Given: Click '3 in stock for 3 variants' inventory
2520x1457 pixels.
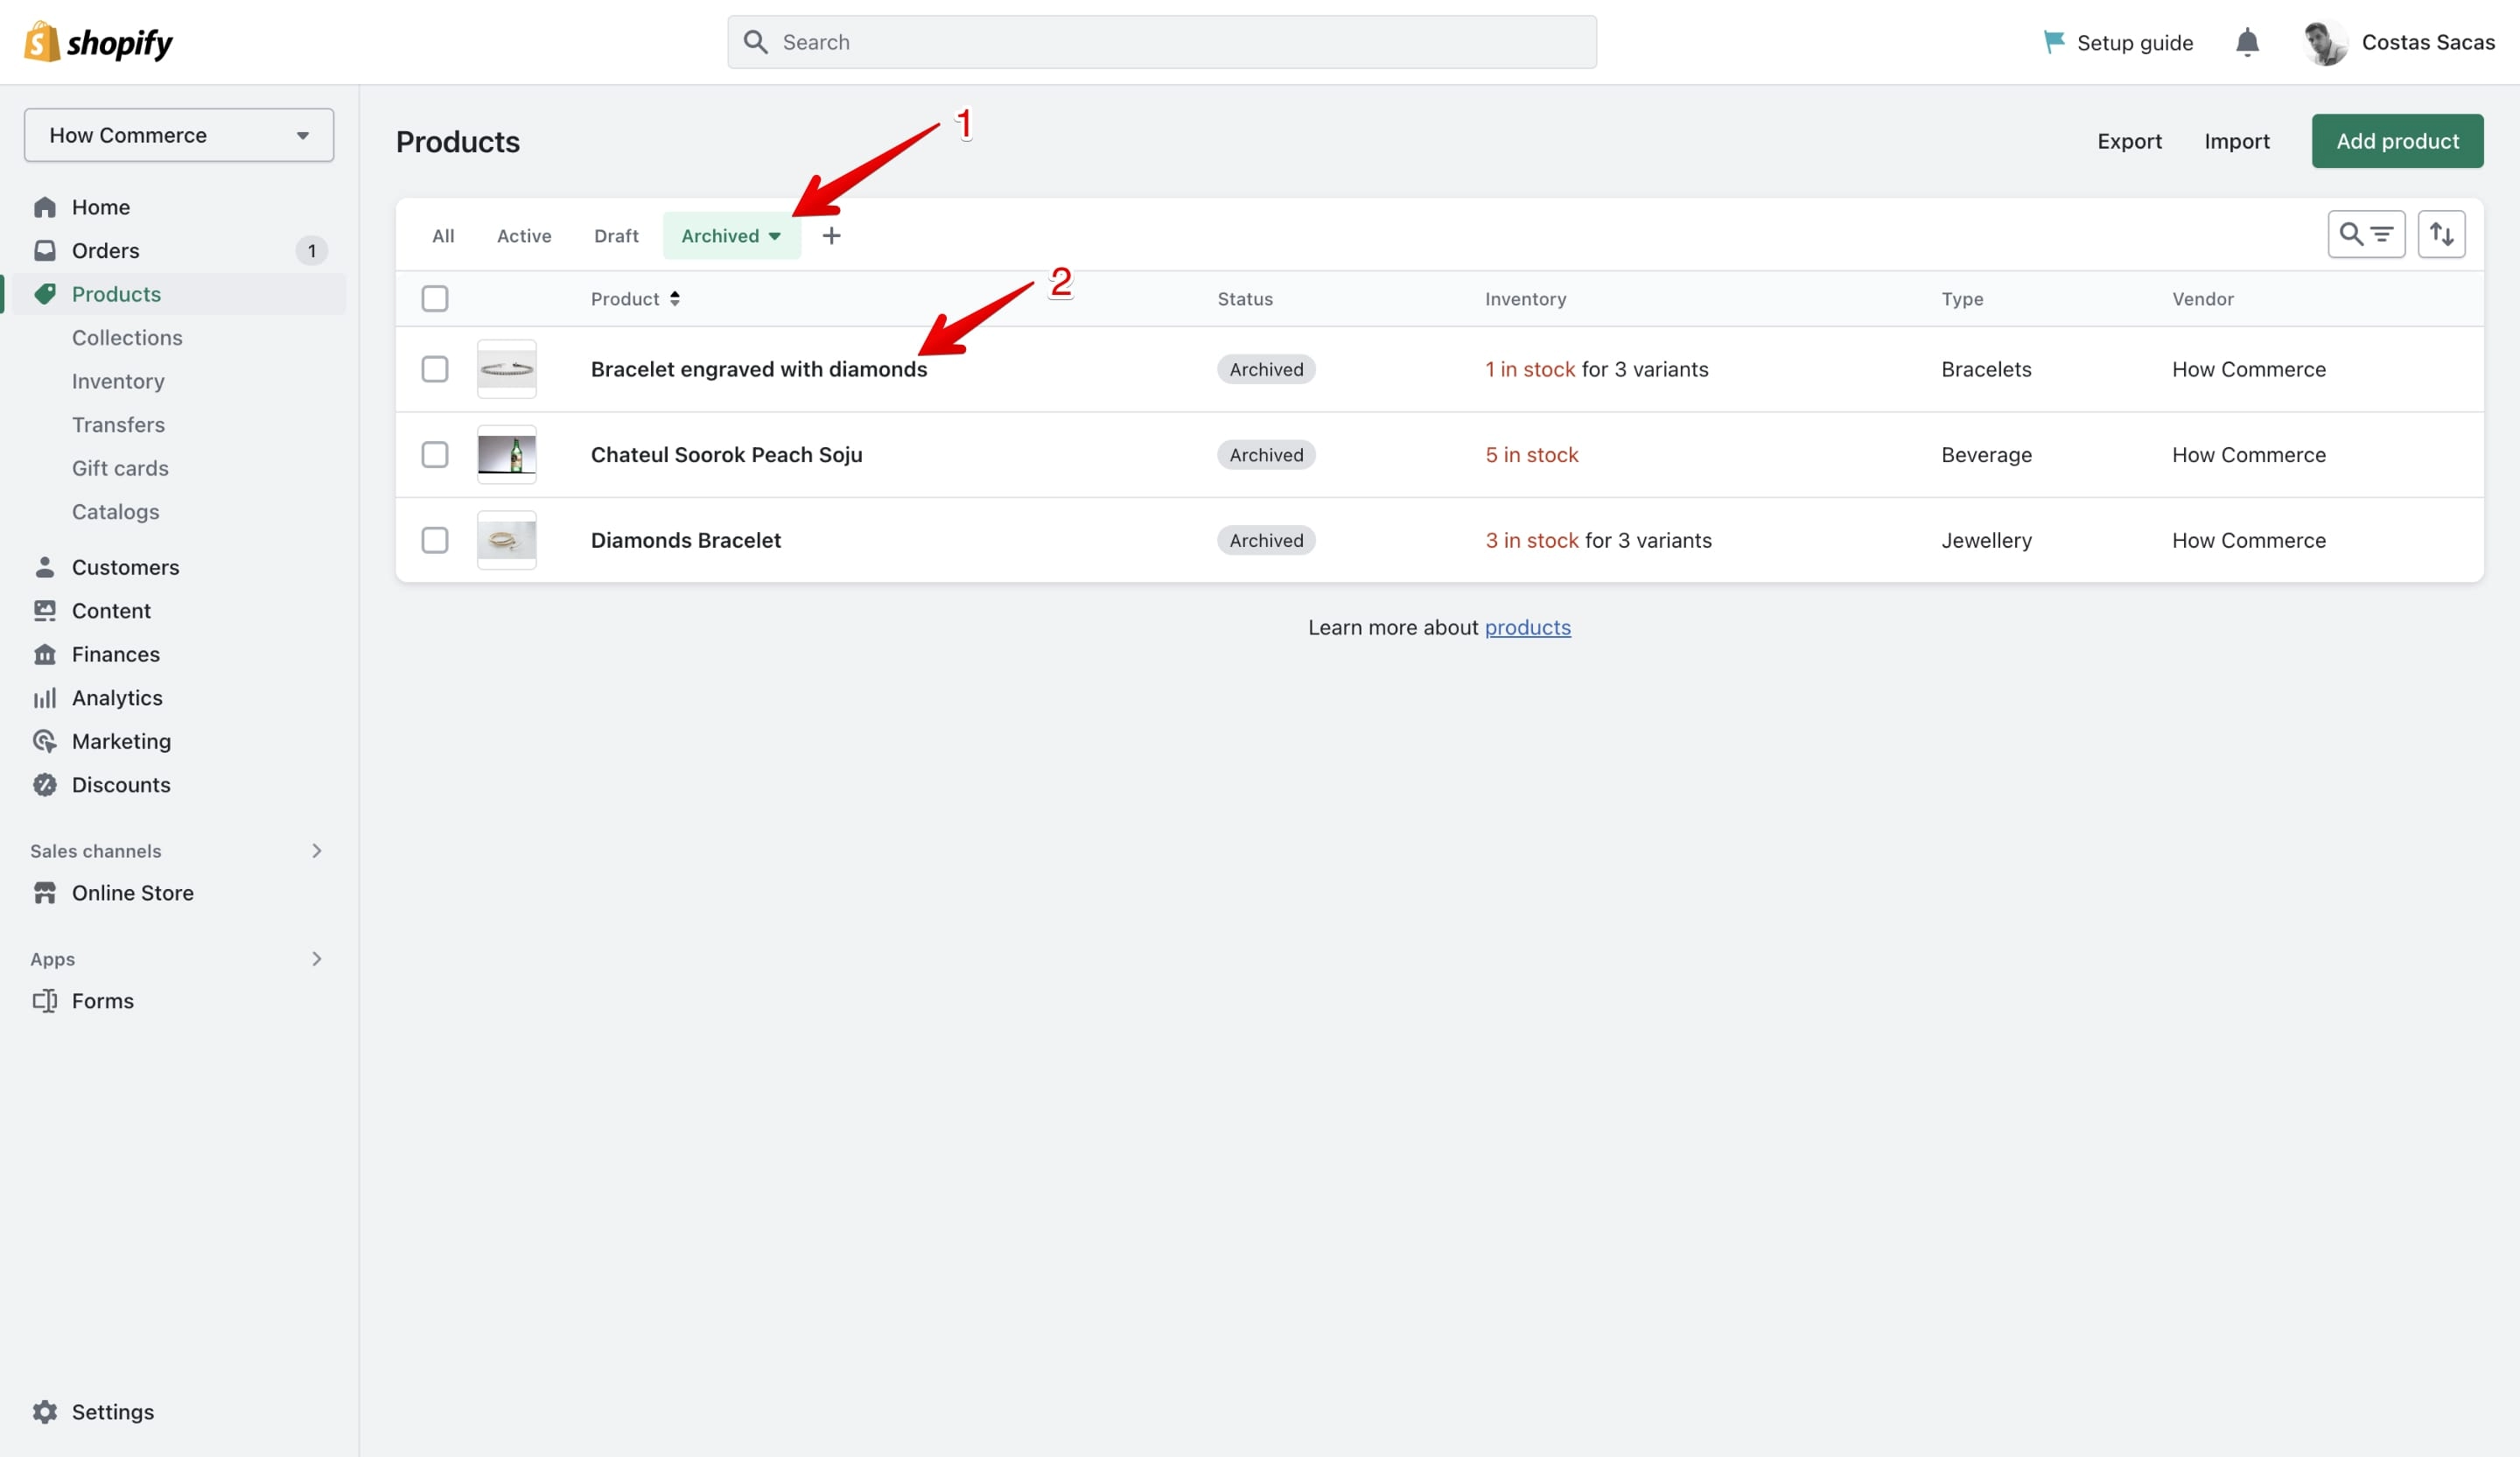Looking at the screenshot, I should coord(1598,540).
